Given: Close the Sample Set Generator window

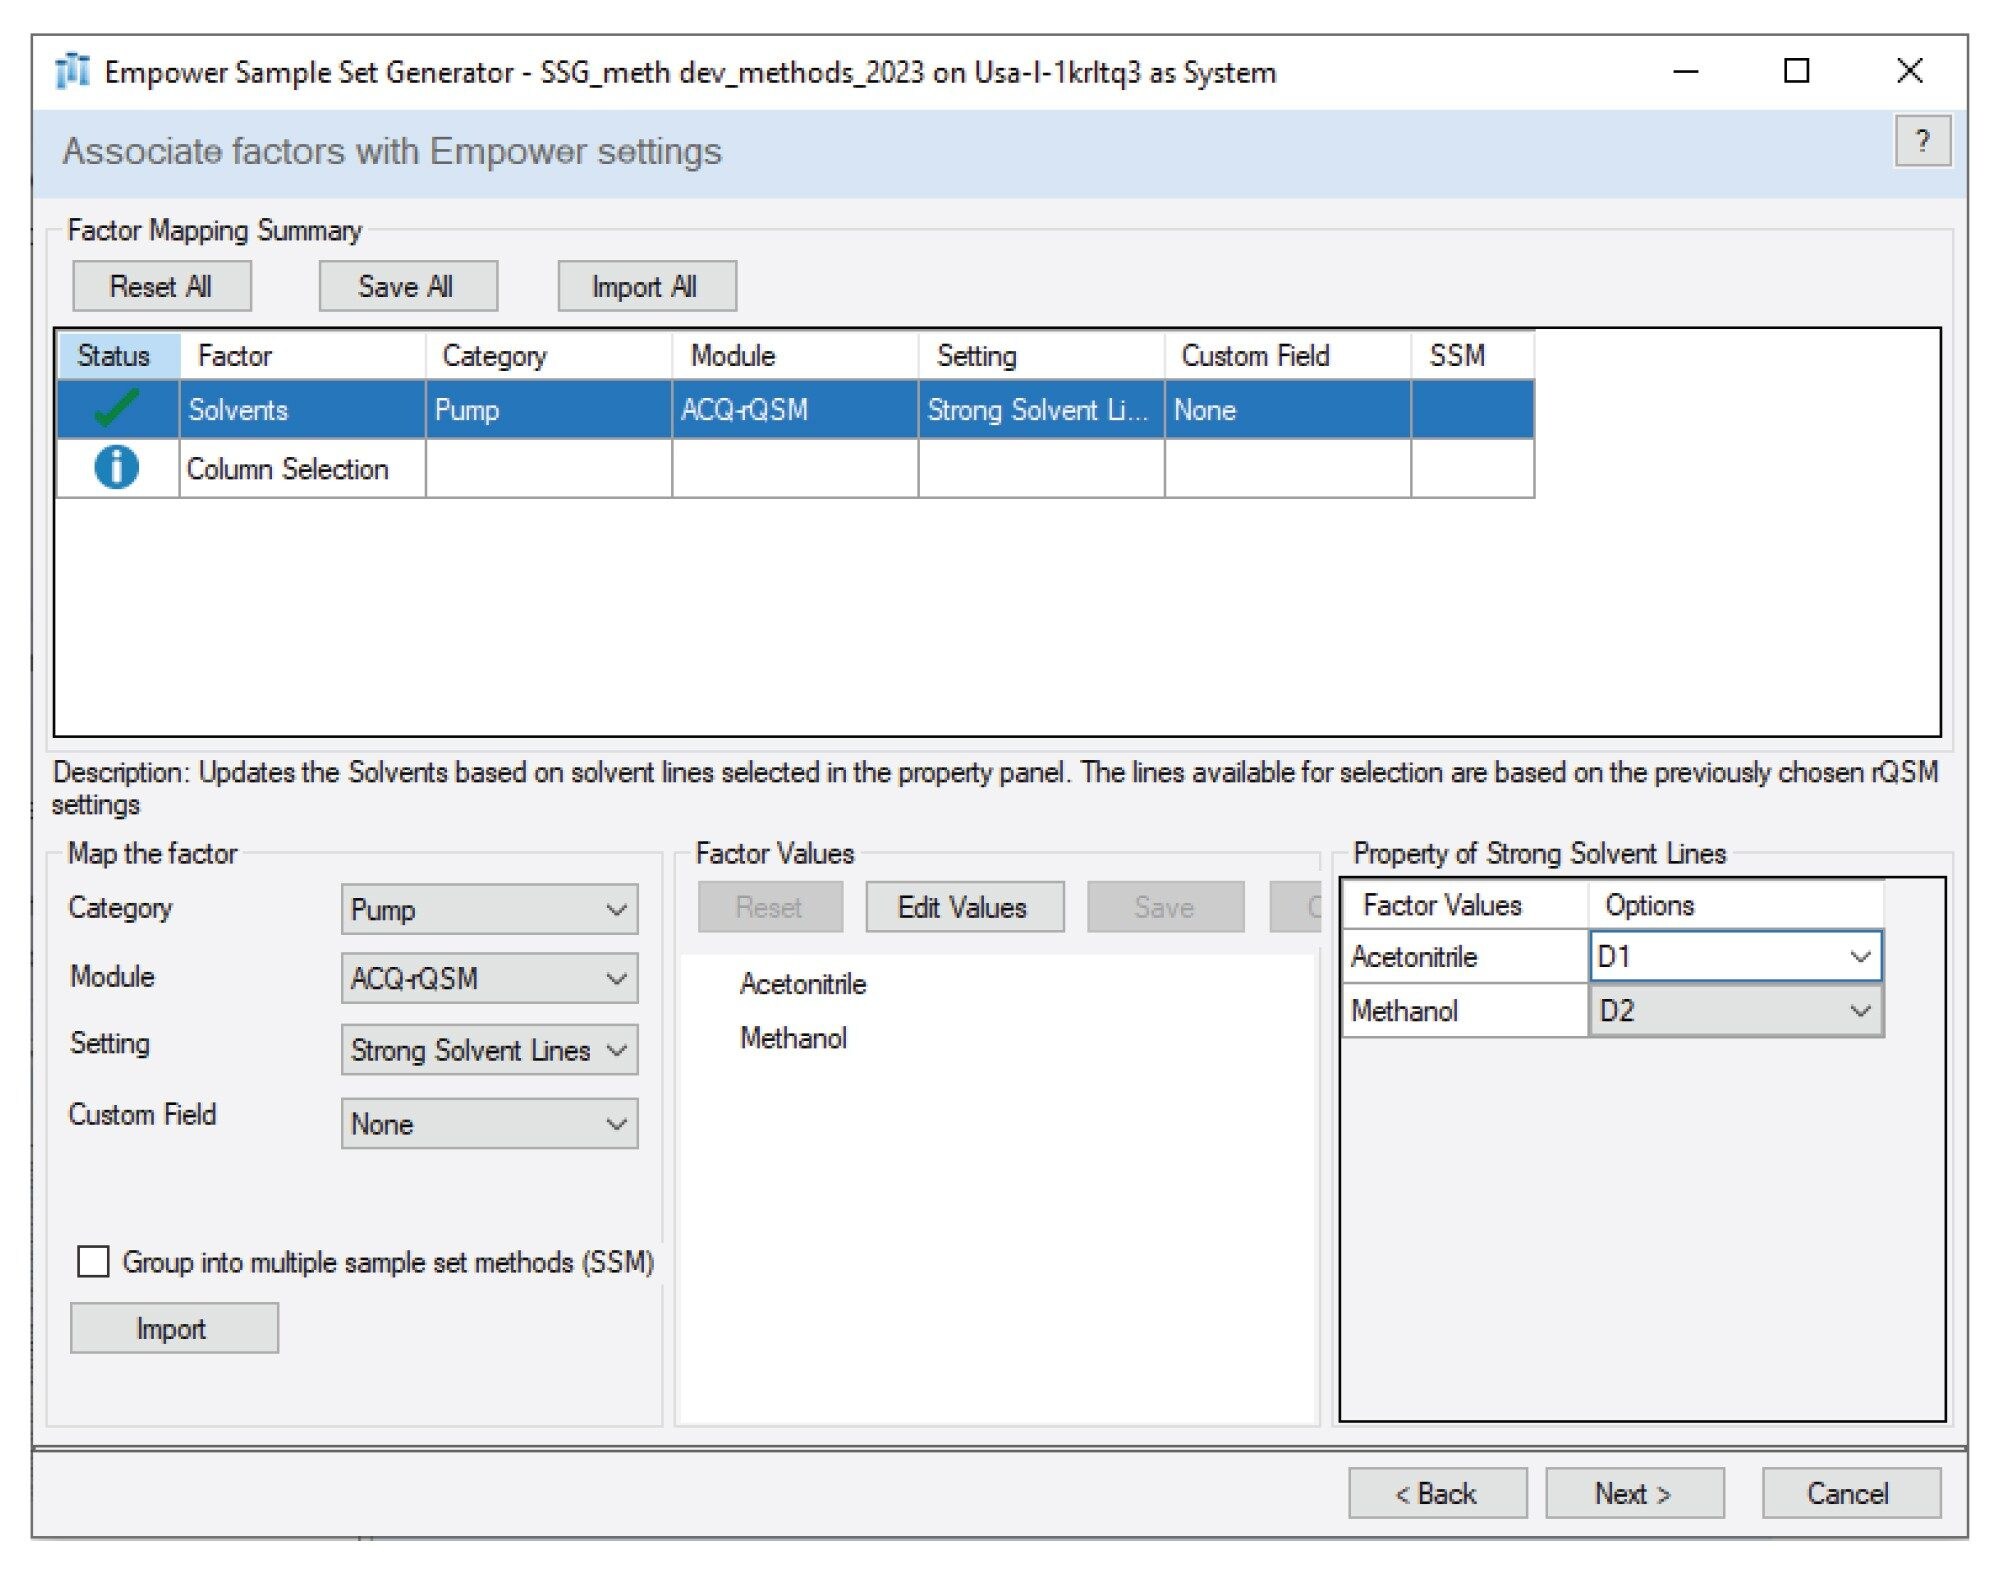Looking at the screenshot, I should tap(1910, 71).
